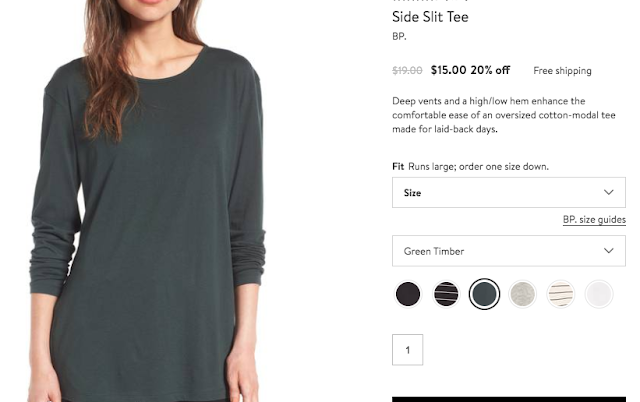This screenshot has width=640, height=402.
Task: Click the selected Green Timber swatch
Action: [484, 294]
